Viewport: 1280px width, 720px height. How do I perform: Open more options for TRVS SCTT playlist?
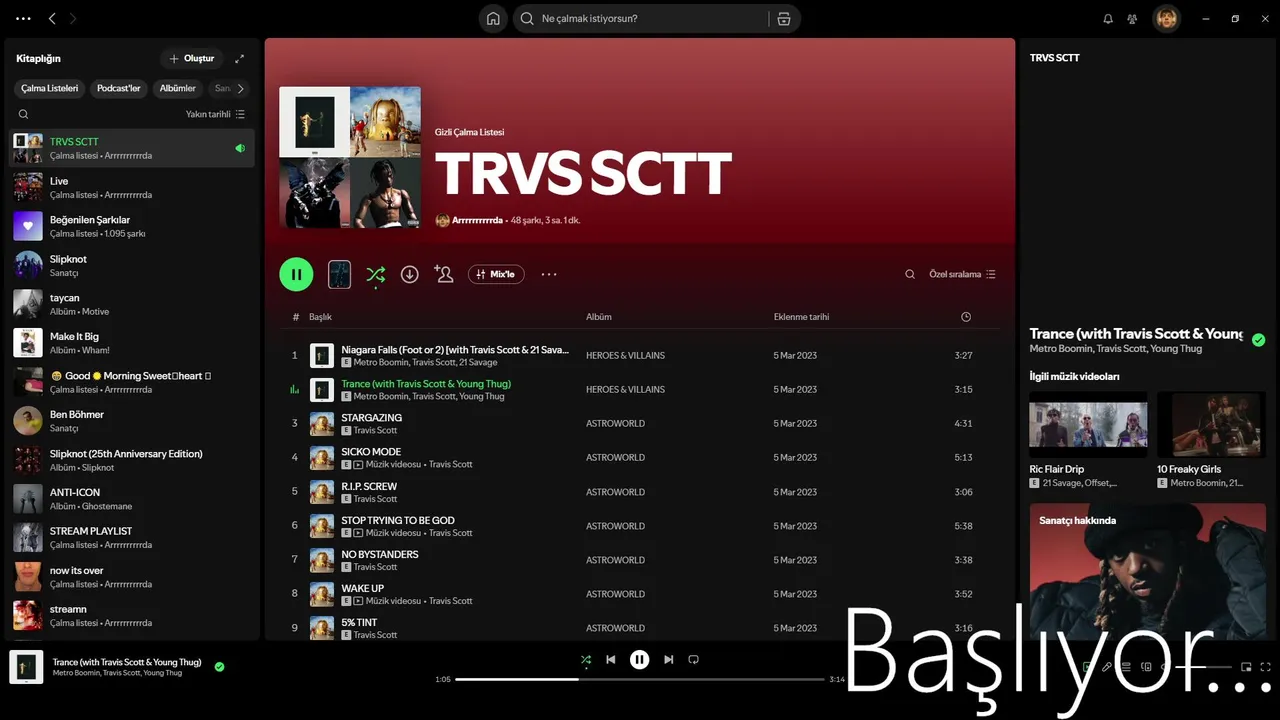[x=549, y=274]
